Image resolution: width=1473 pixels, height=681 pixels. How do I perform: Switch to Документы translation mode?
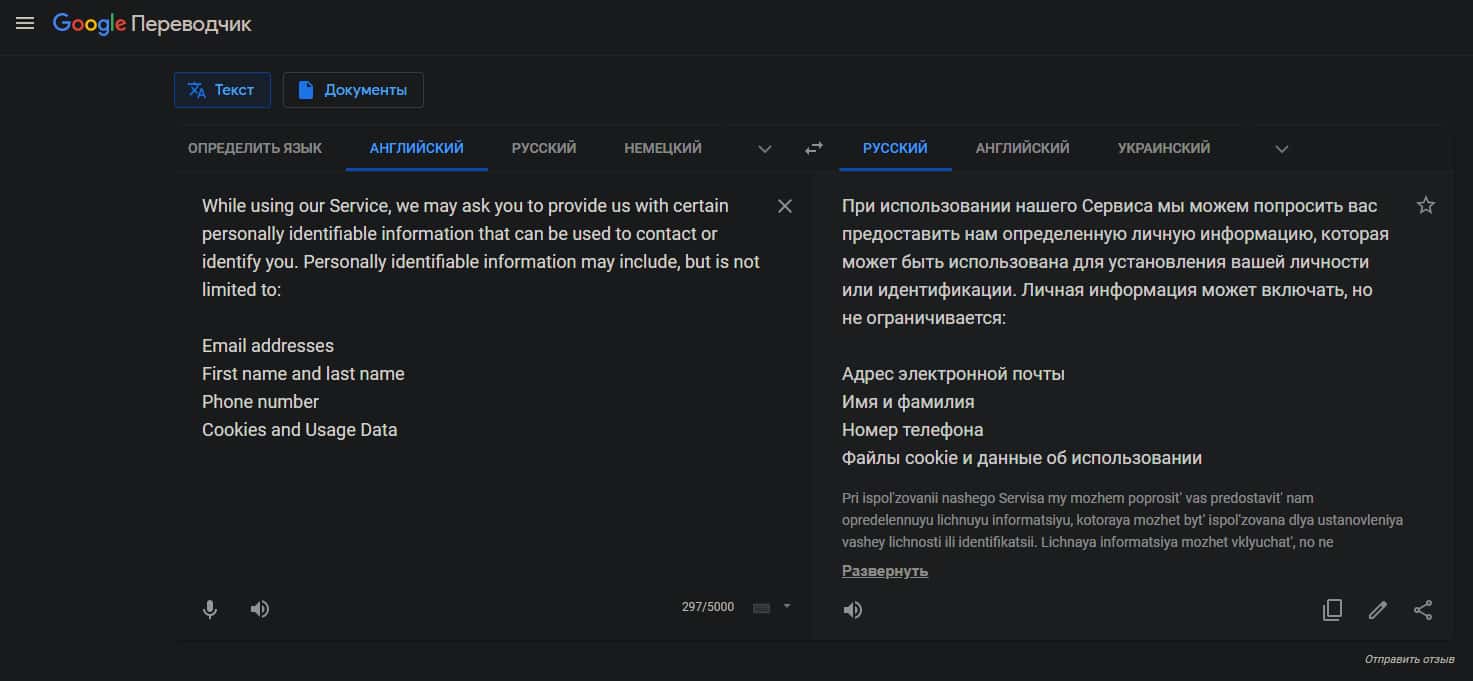pyautogui.click(x=353, y=90)
